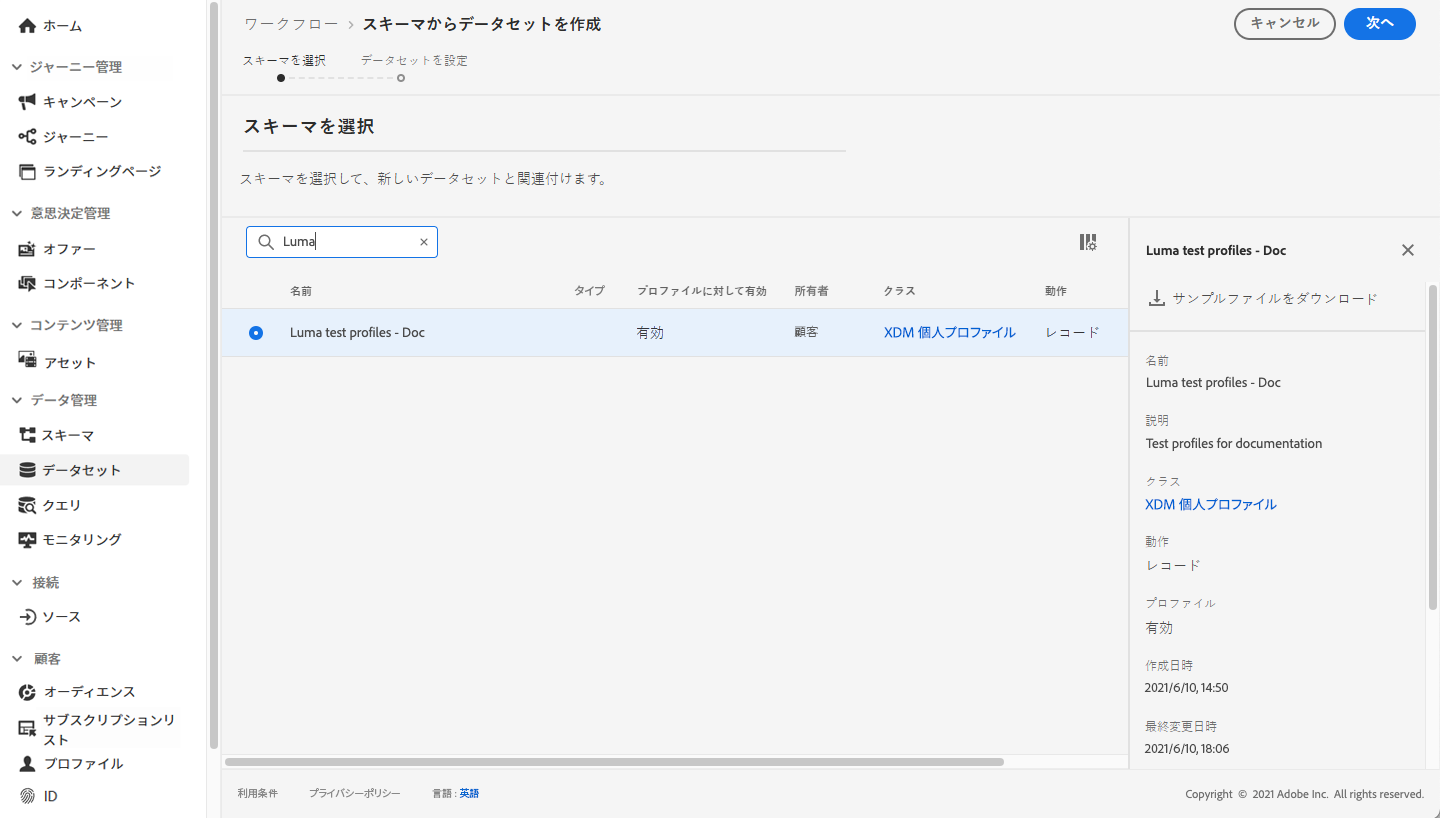The width and height of the screenshot is (1440, 818).
Task: Open the Journeys icon in sidebar
Action: pos(27,137)
